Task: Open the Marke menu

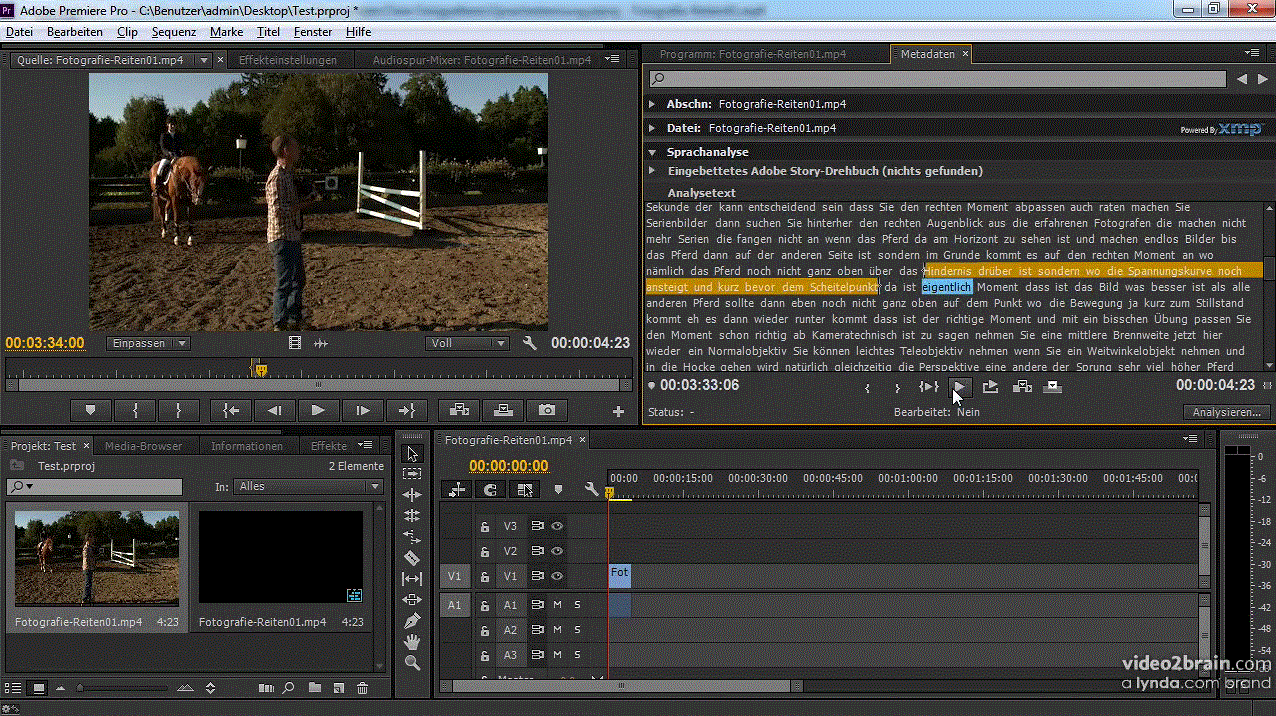Action: 226,32
